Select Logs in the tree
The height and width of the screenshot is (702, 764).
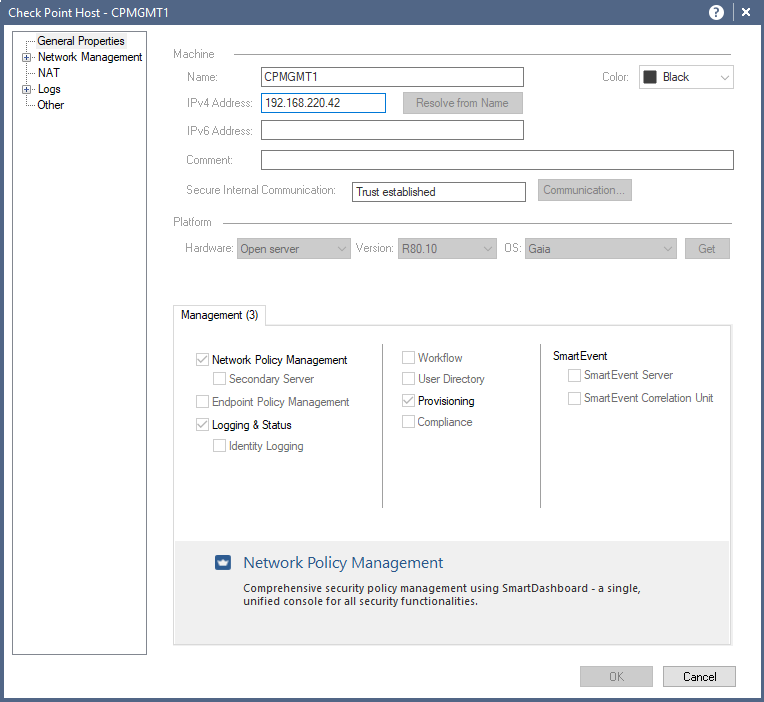tap(49, 89)
